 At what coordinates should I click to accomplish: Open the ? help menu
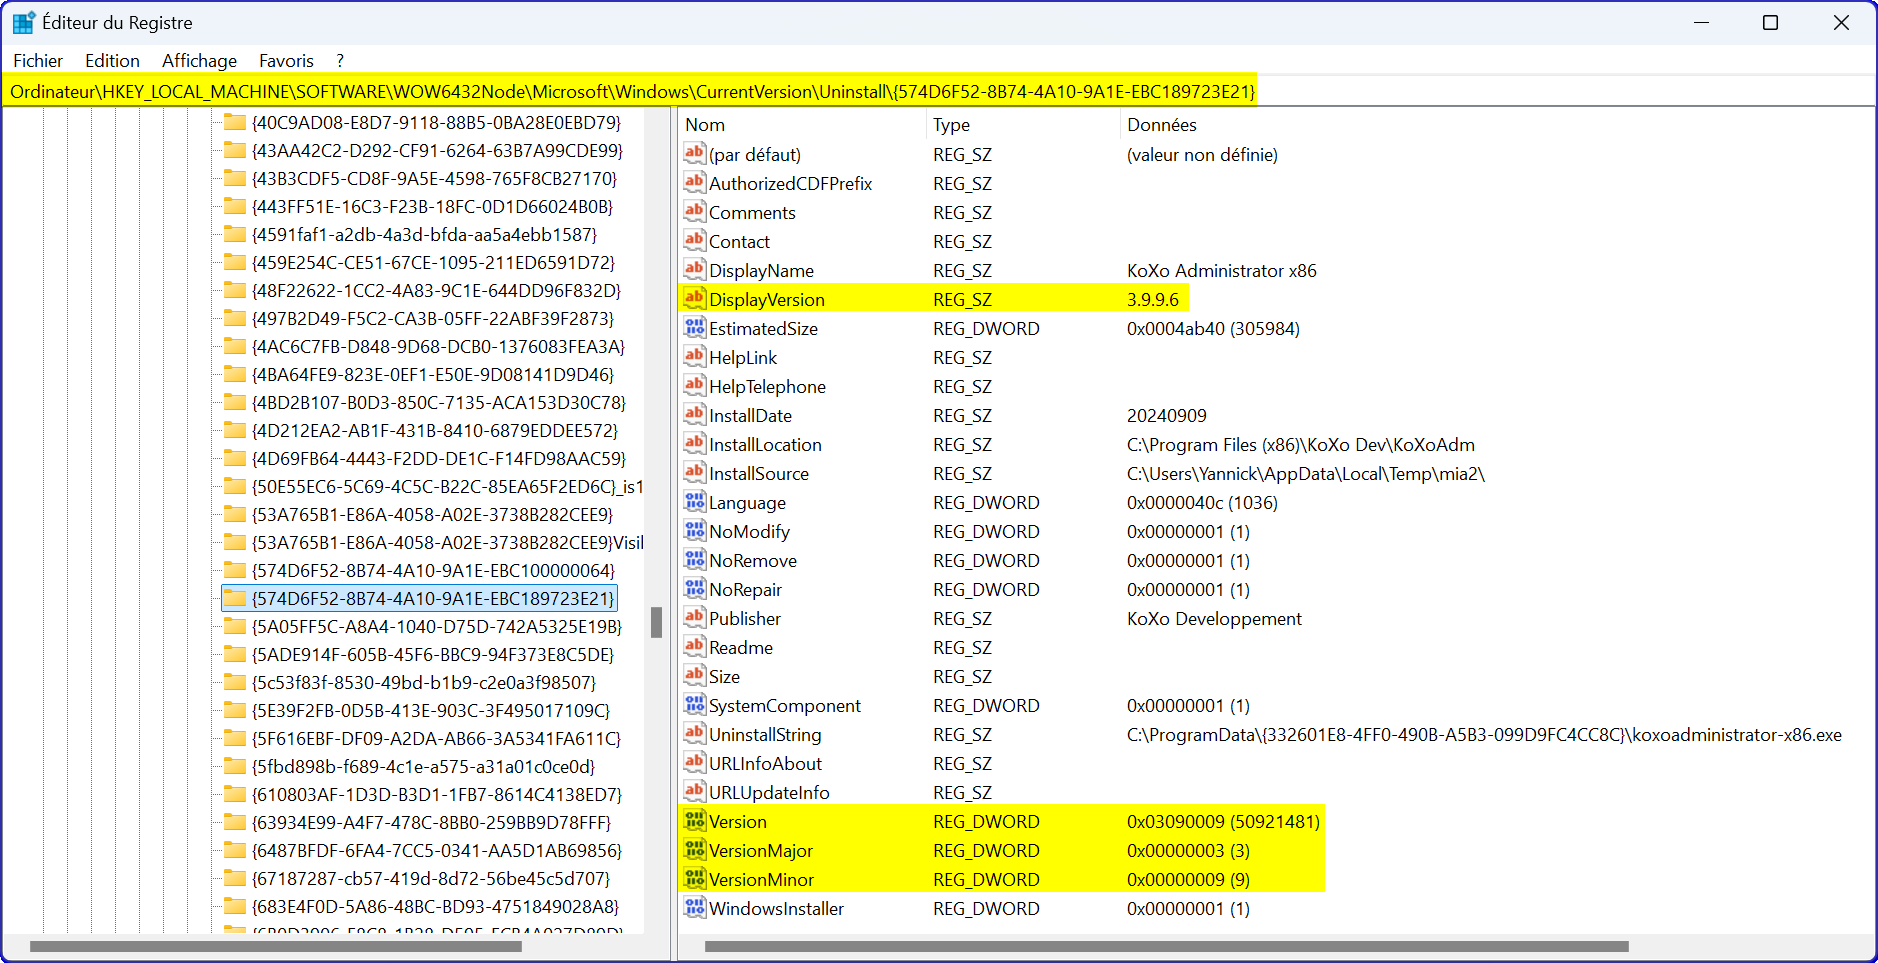340,61
